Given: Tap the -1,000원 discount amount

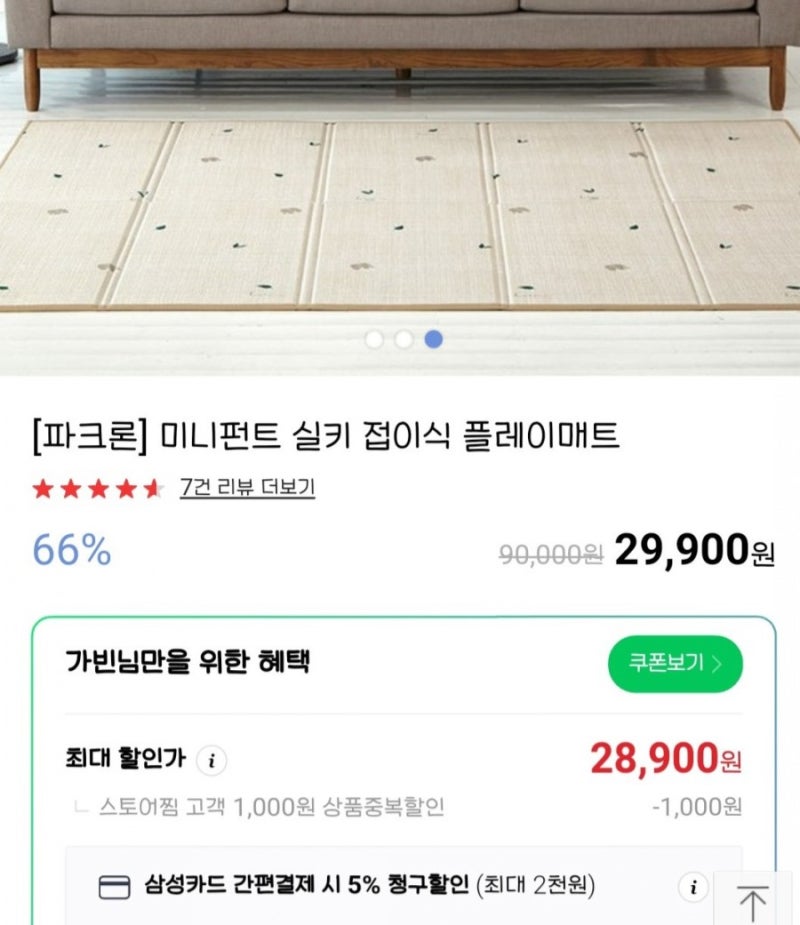Looking at the screenshot, I should [697, 806].
